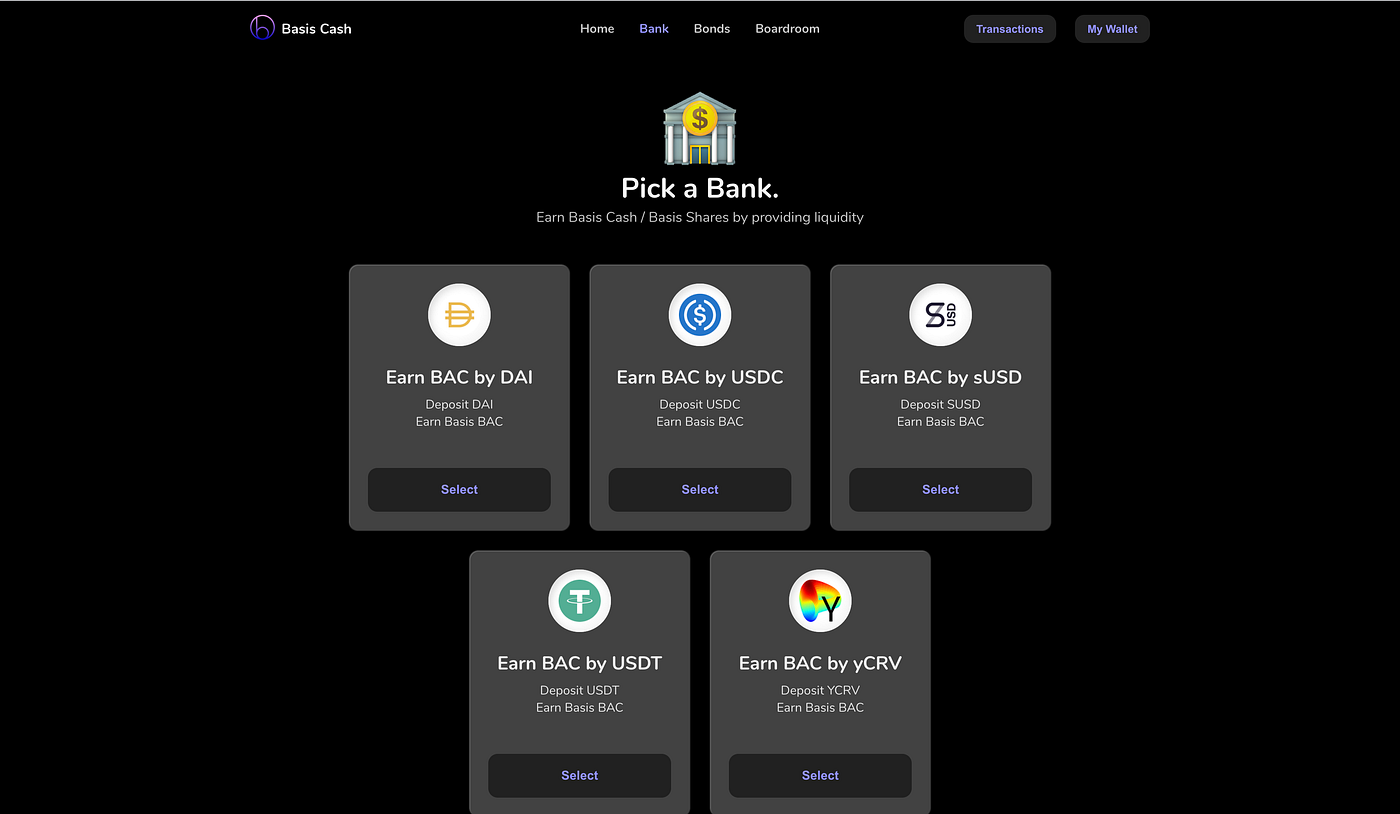Screen dimensions: 1400x814
Task: Click the 'Deposit SUSD' text
Action: (x=940, y=404)
